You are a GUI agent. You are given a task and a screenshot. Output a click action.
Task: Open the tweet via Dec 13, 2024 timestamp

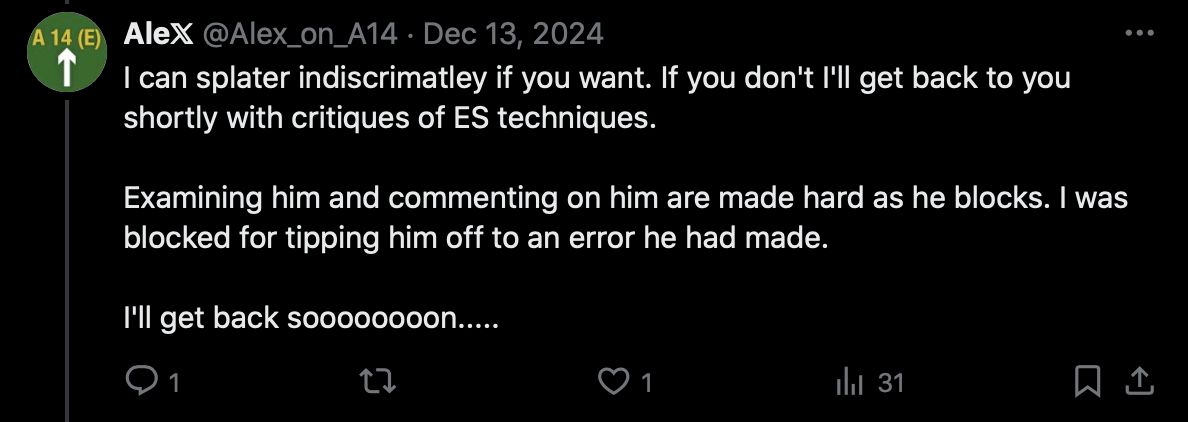tap(513, 34)
